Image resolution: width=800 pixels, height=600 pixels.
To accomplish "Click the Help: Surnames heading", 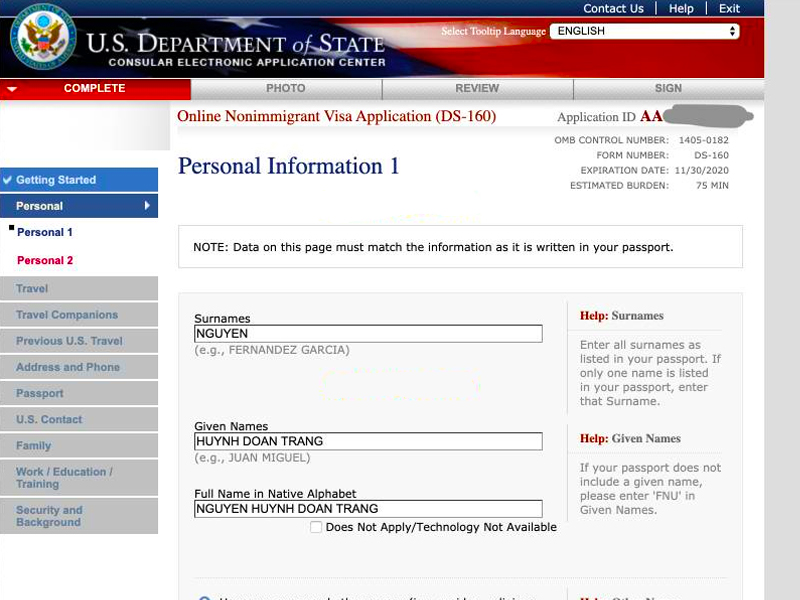I will pyautogui.click(x=621, y=316).
